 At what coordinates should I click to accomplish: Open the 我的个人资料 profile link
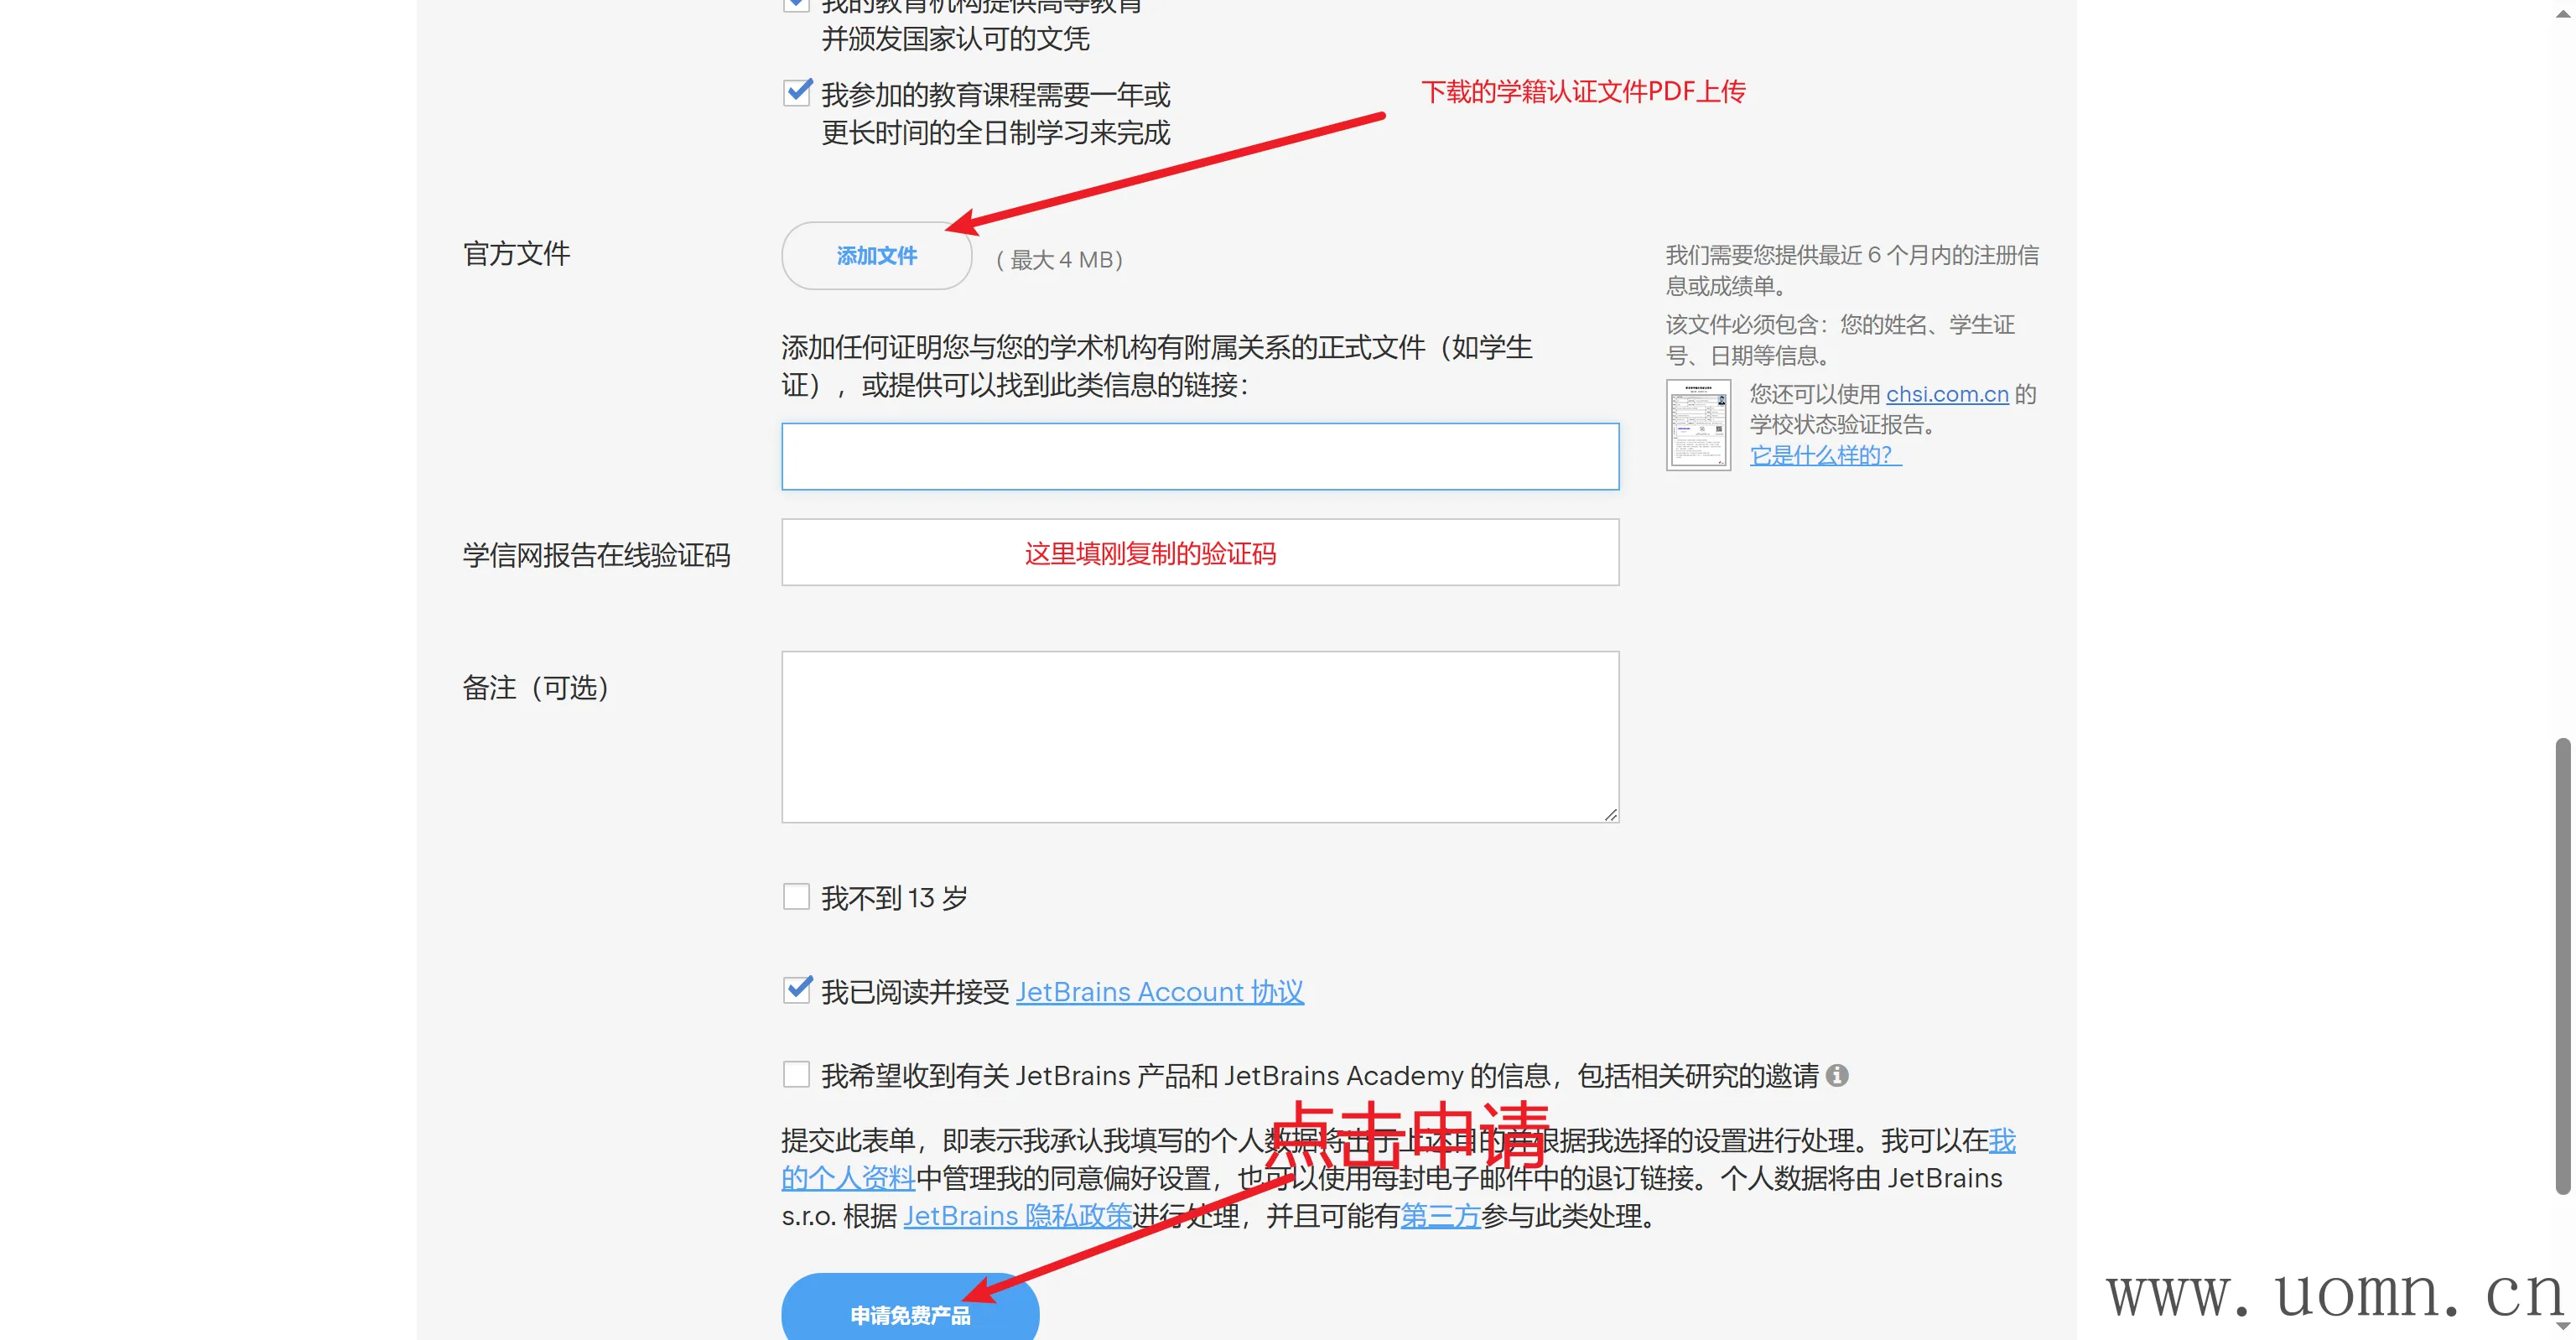[x=848, y=1178]
